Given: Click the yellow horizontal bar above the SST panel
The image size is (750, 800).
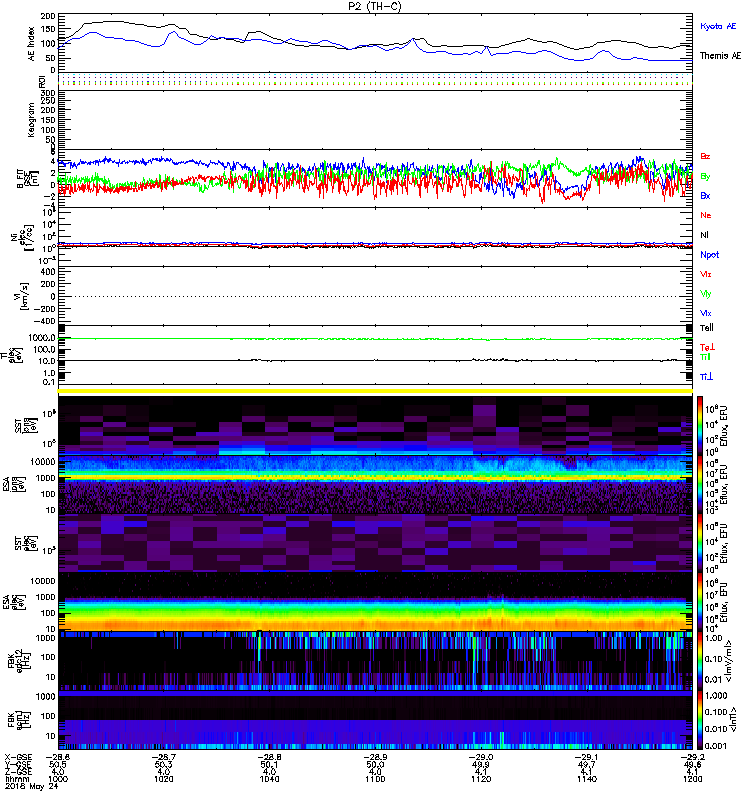Looking at the screenshot, I should pyautogui.click(x=376, y=391).
